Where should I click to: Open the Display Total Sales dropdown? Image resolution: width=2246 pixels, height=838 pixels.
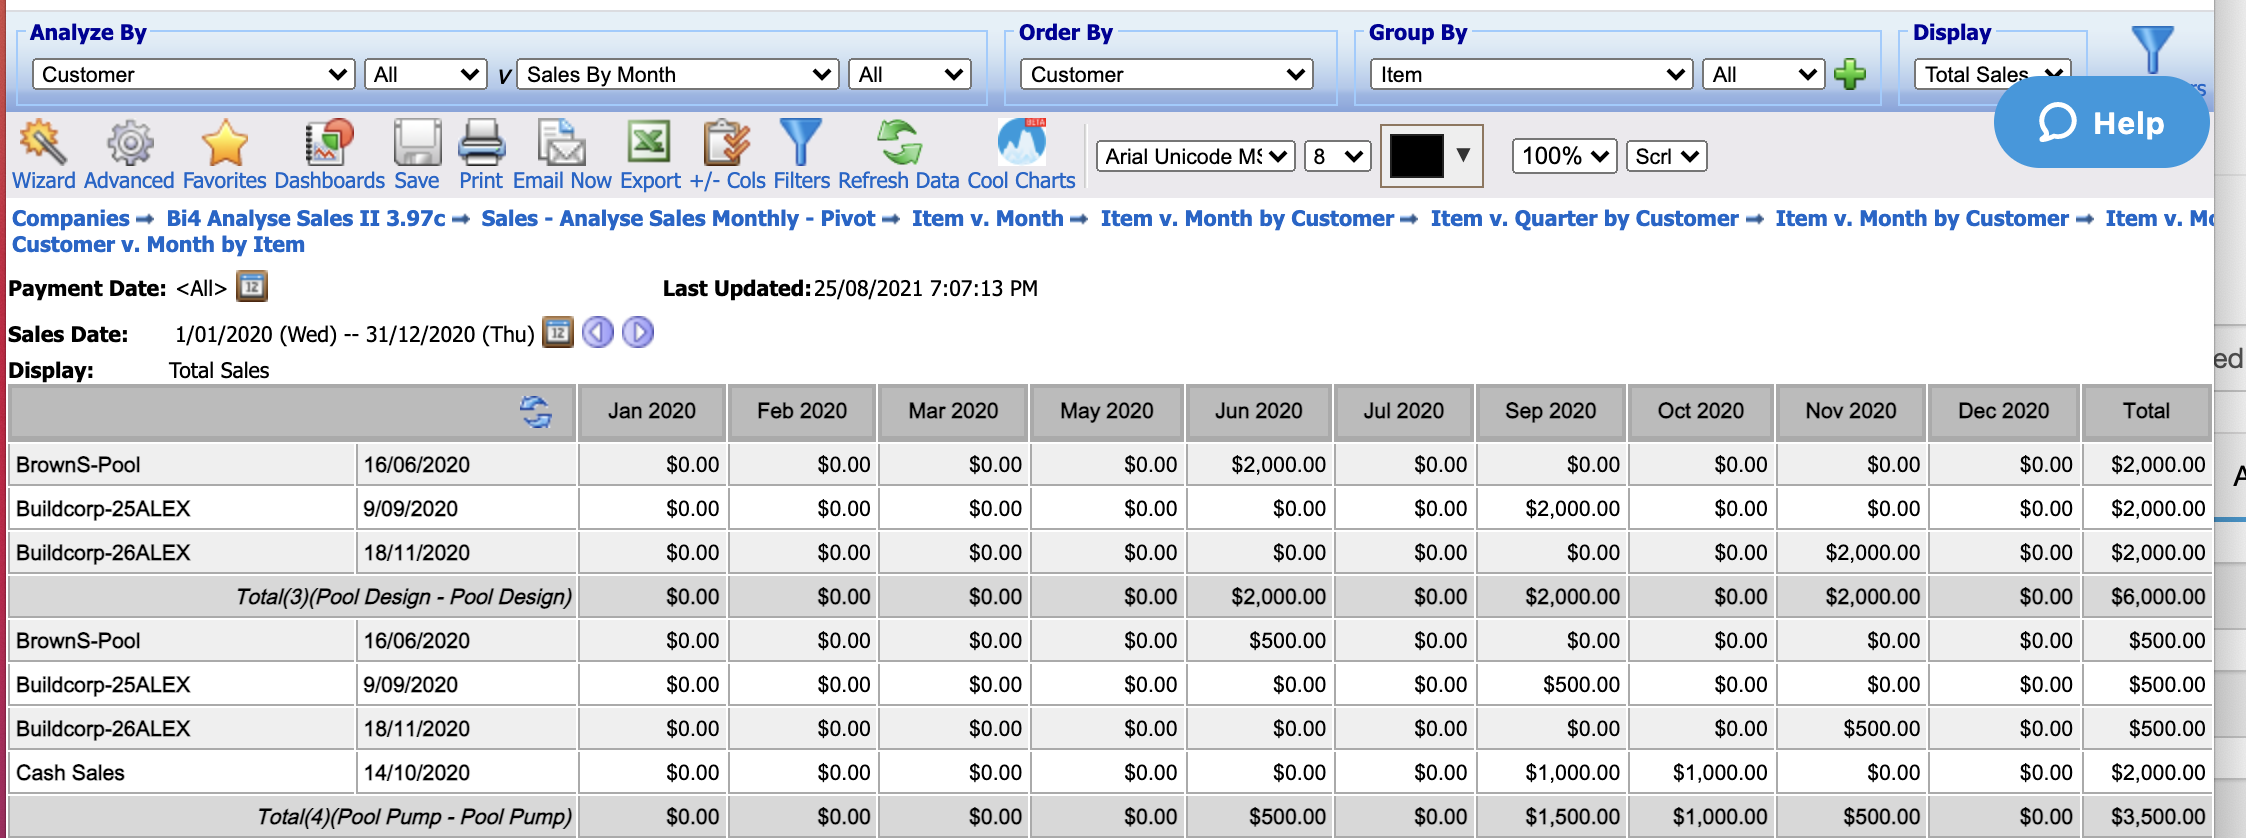[1992, 75]
